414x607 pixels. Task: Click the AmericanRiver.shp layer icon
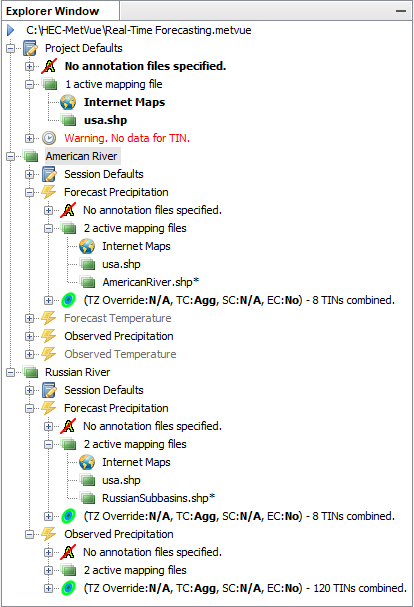[x=88, y=282]
